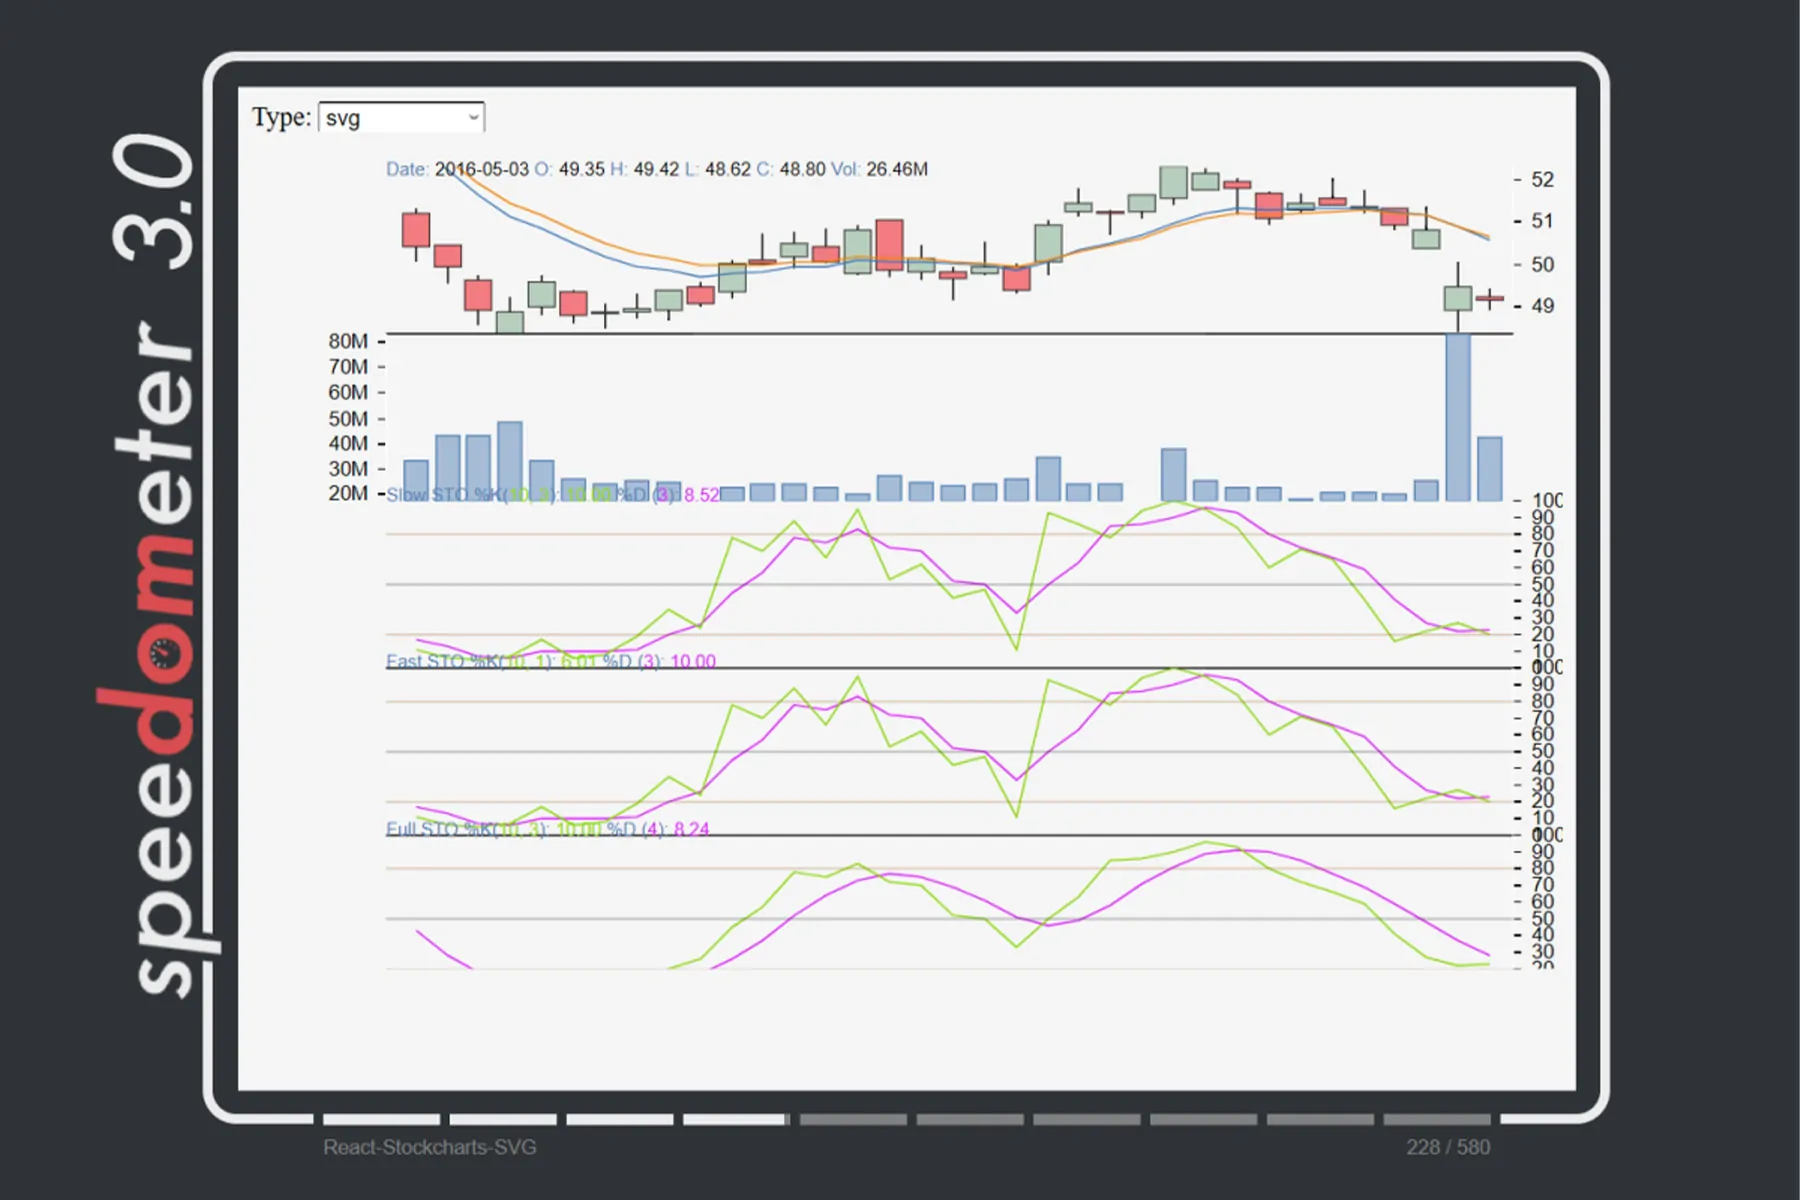Click the 80M volume axis label
The image size is (1800, 1200).
(x=348, y=341)
